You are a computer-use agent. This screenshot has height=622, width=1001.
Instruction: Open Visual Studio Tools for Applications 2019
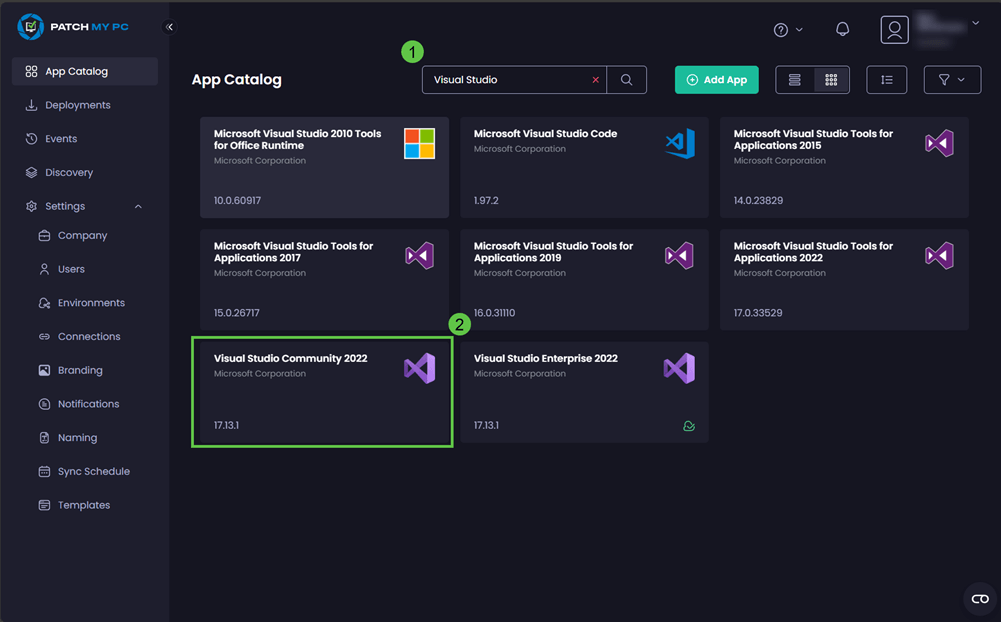point(584,280)
